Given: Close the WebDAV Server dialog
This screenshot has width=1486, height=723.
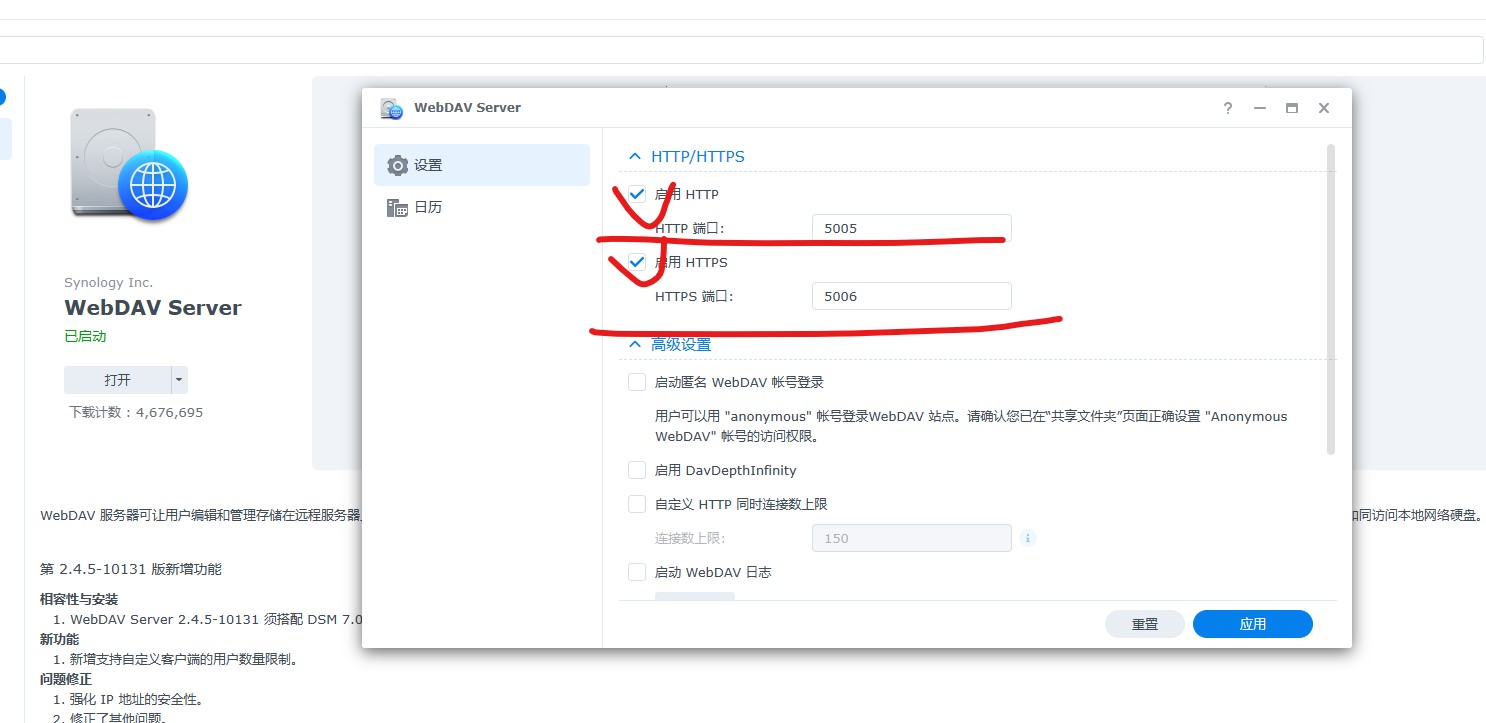Looking at the screenshot, I should point(1324,108).
